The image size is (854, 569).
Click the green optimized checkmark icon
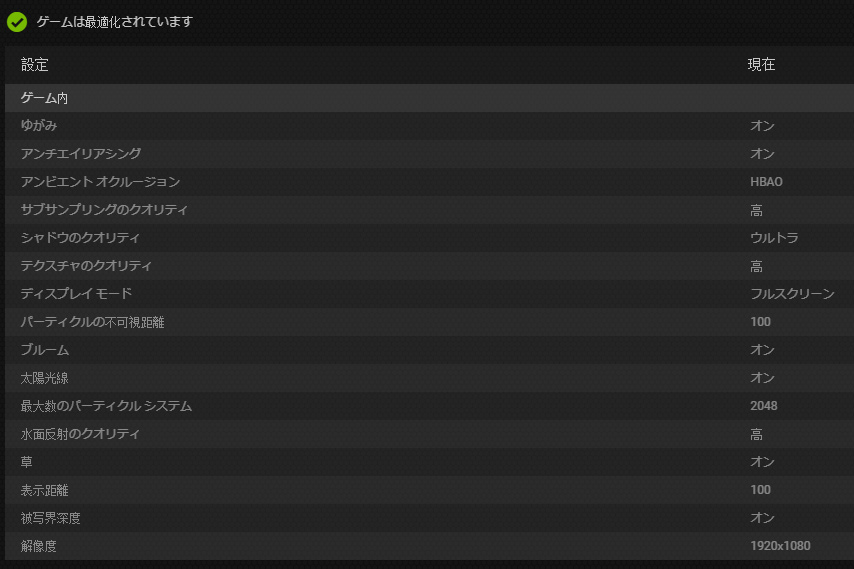pyautogui.click(x=17, y=21)
